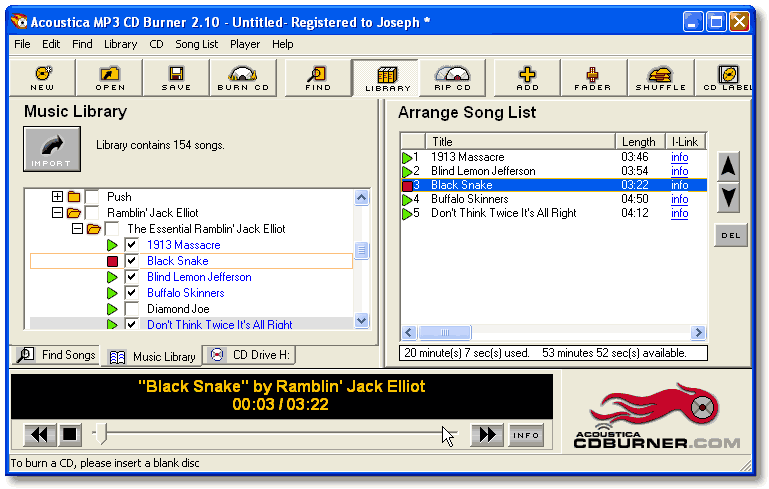This screenshot has height=489, width=769.
Task: Click the library tree vertical scrollbar thumb
Action: 362,250
